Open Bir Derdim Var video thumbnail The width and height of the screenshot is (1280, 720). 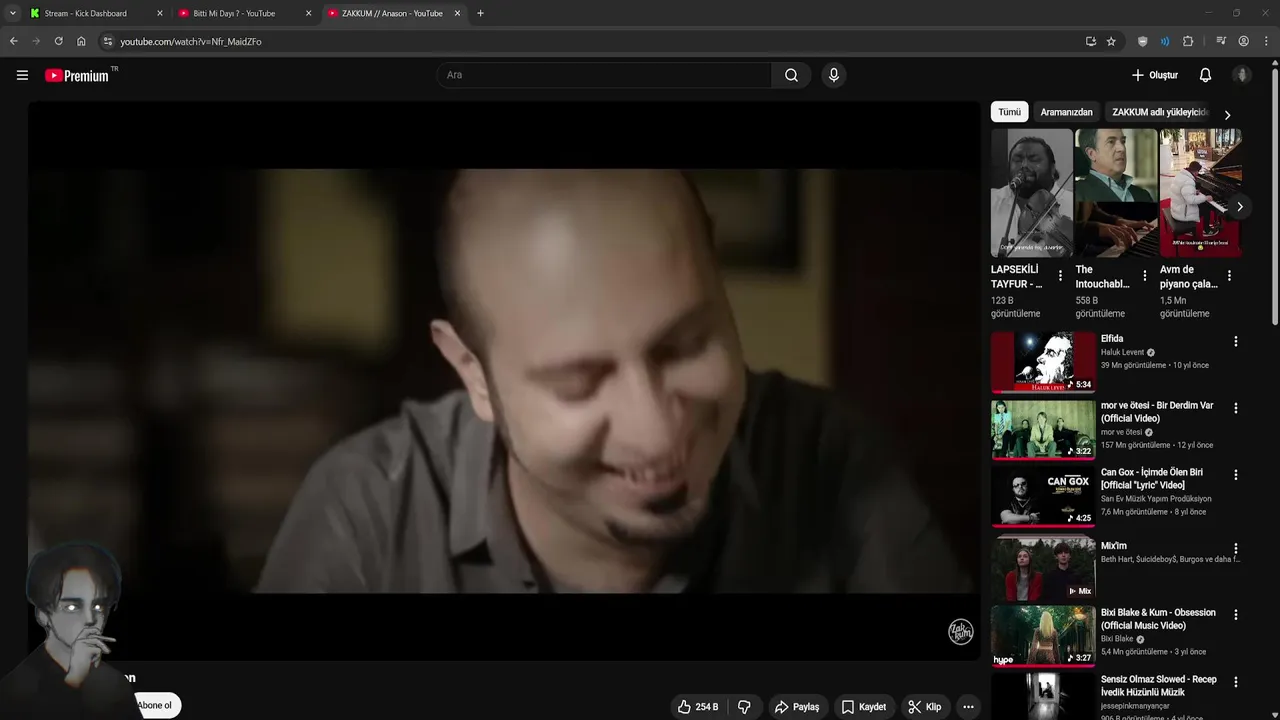point(1043,429)
